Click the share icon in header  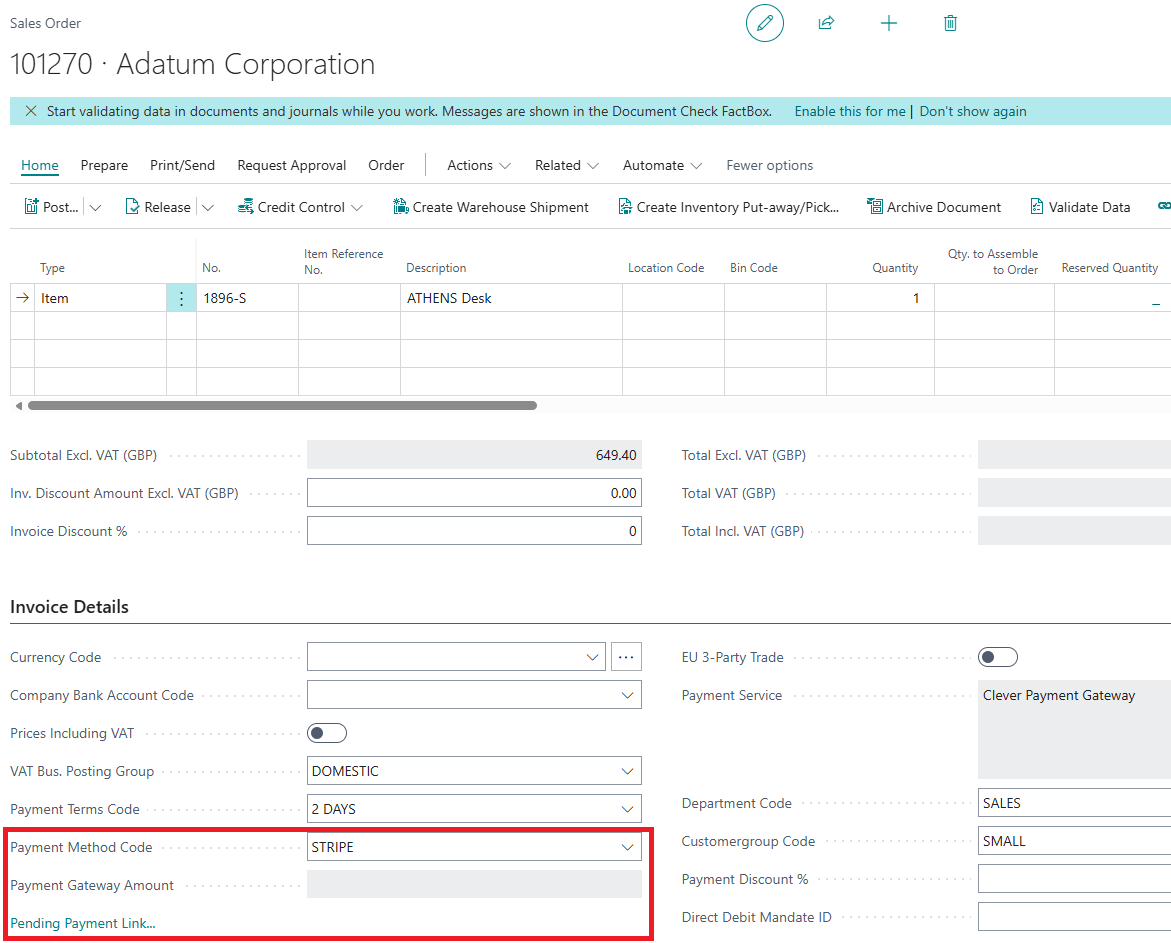[x=826, y=23]
